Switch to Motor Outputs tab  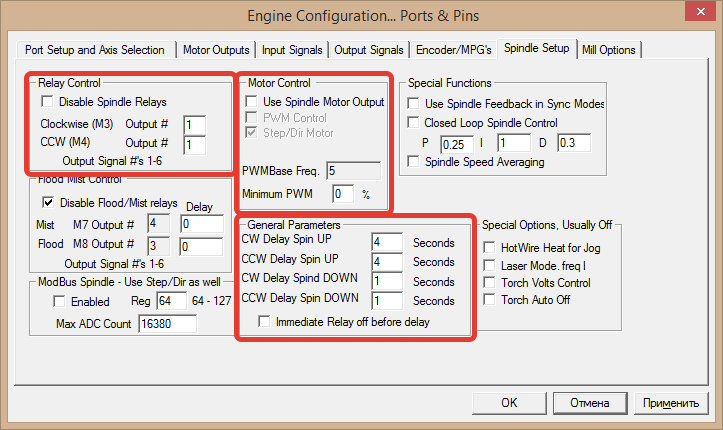(217, 49)
